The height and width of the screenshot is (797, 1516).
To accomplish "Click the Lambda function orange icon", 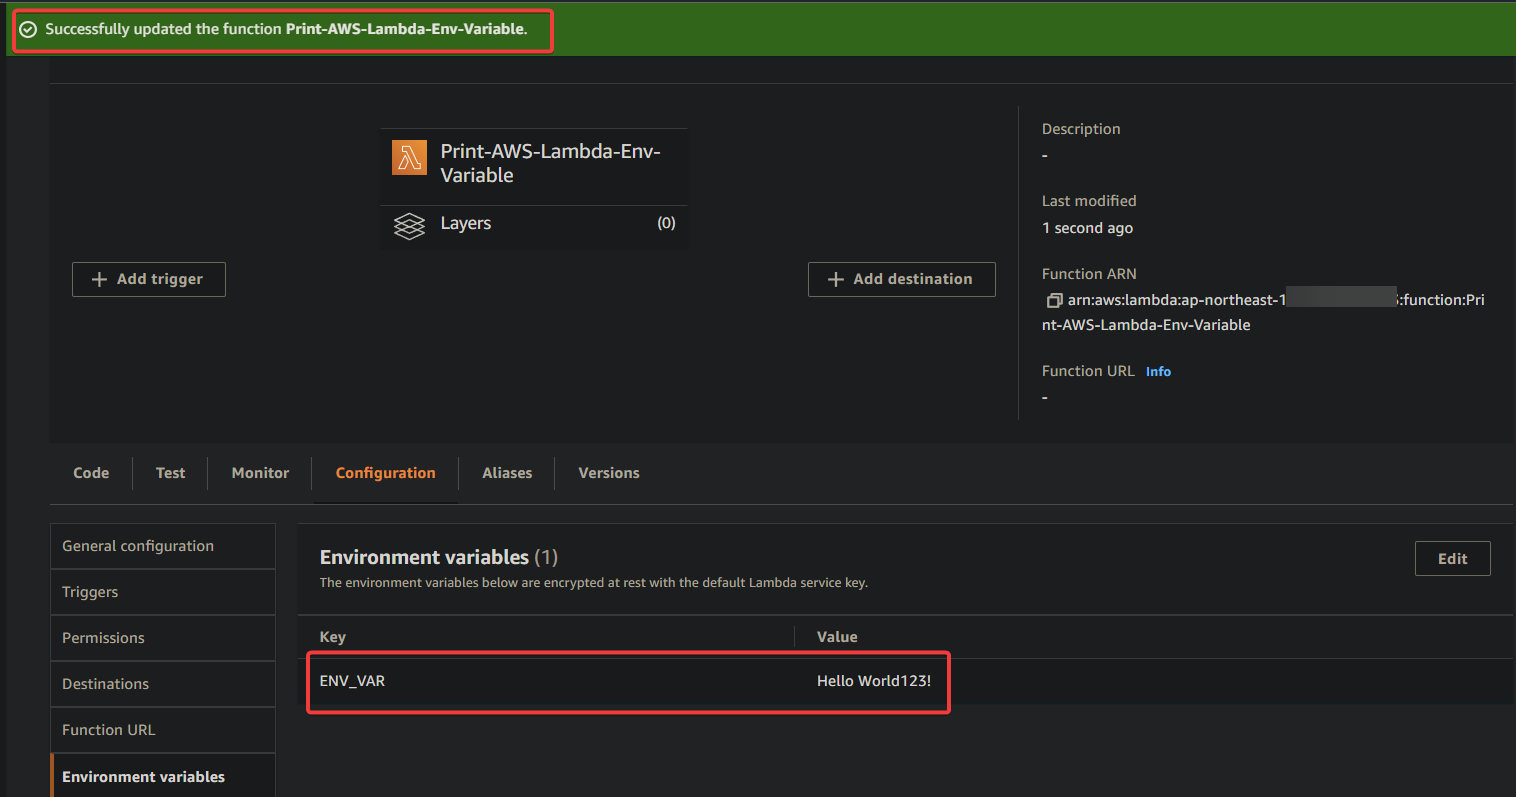I will pyautogui.click(x=409, y=157).
